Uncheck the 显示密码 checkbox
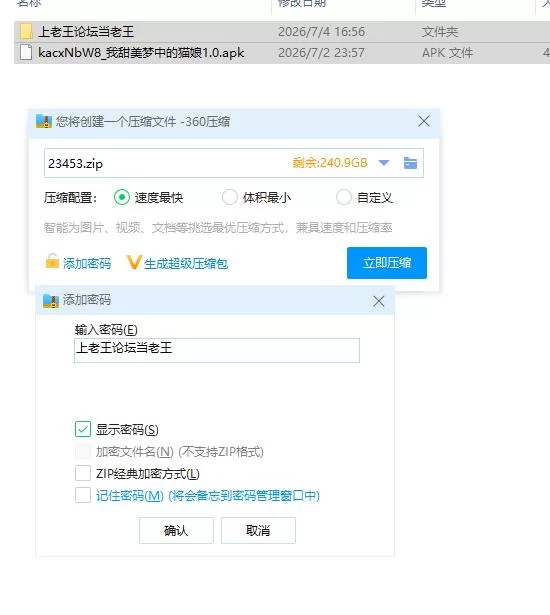 (x=83, y=429)
